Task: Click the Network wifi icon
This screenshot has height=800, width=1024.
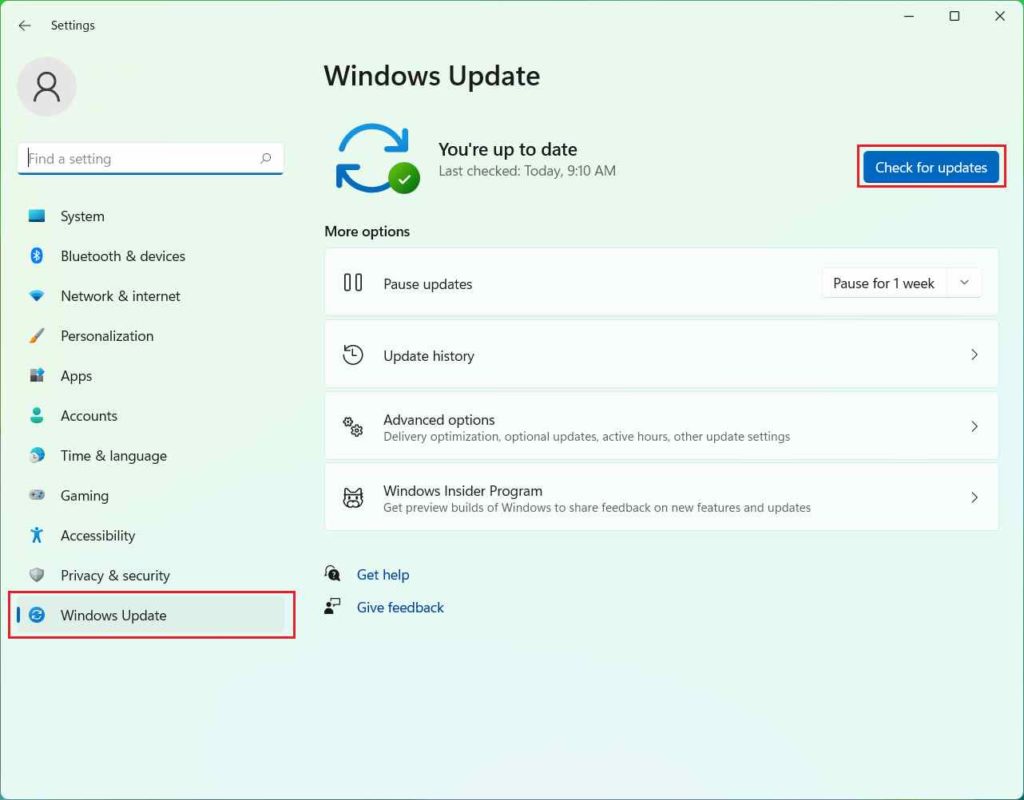Action: click(37, 296)
